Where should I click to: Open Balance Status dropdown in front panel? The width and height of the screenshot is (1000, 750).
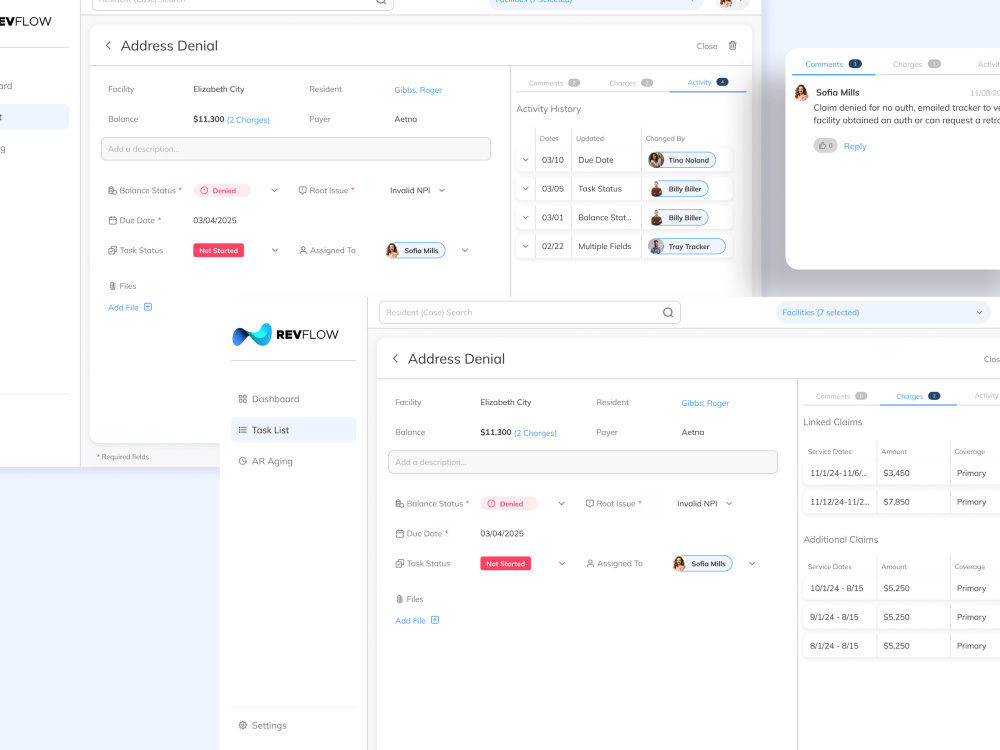(x=561, y=503)
